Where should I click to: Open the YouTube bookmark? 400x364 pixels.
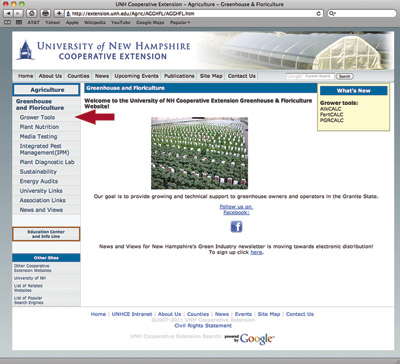point(121,22)
